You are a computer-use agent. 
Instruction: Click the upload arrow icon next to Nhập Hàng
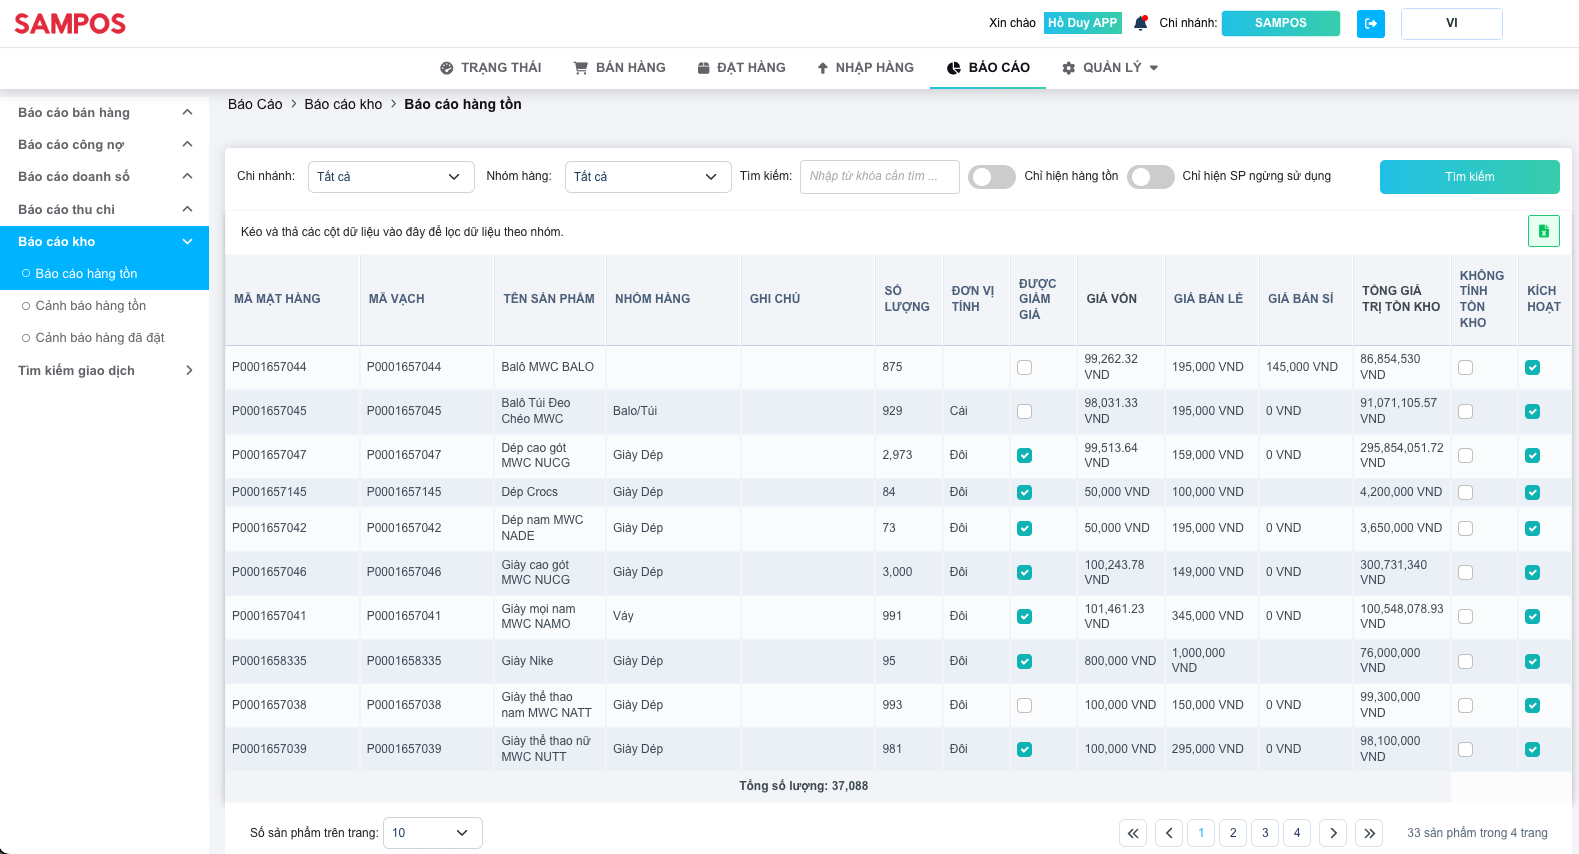point(822,68)
